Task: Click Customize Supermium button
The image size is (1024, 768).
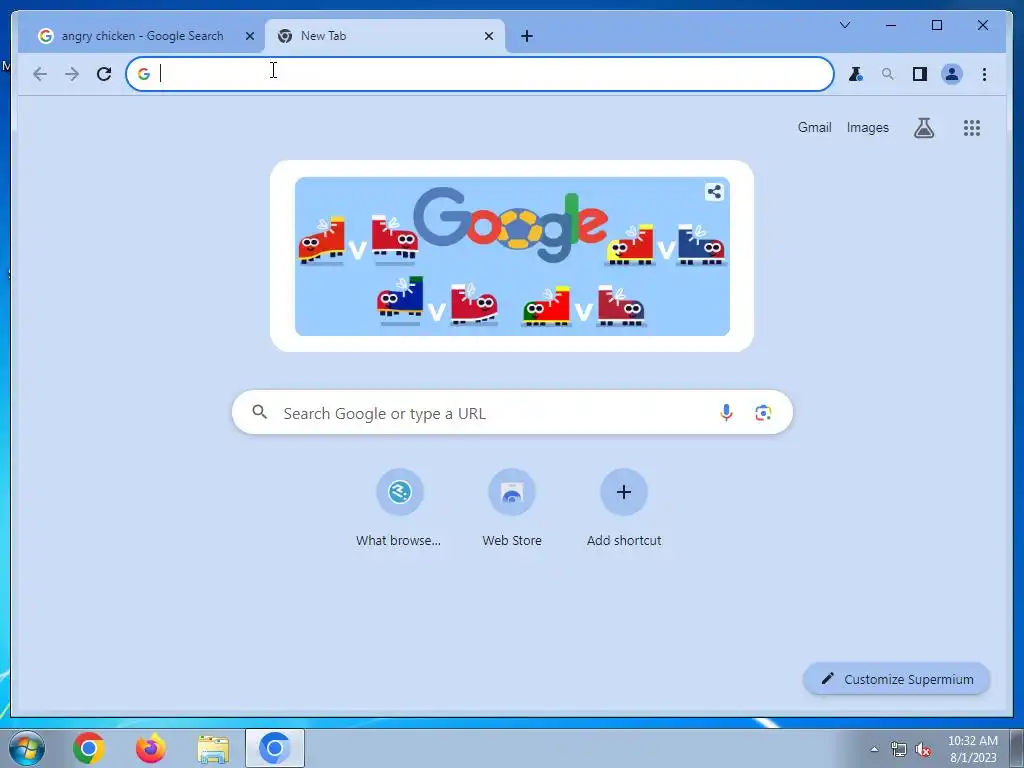Action: 897,679
